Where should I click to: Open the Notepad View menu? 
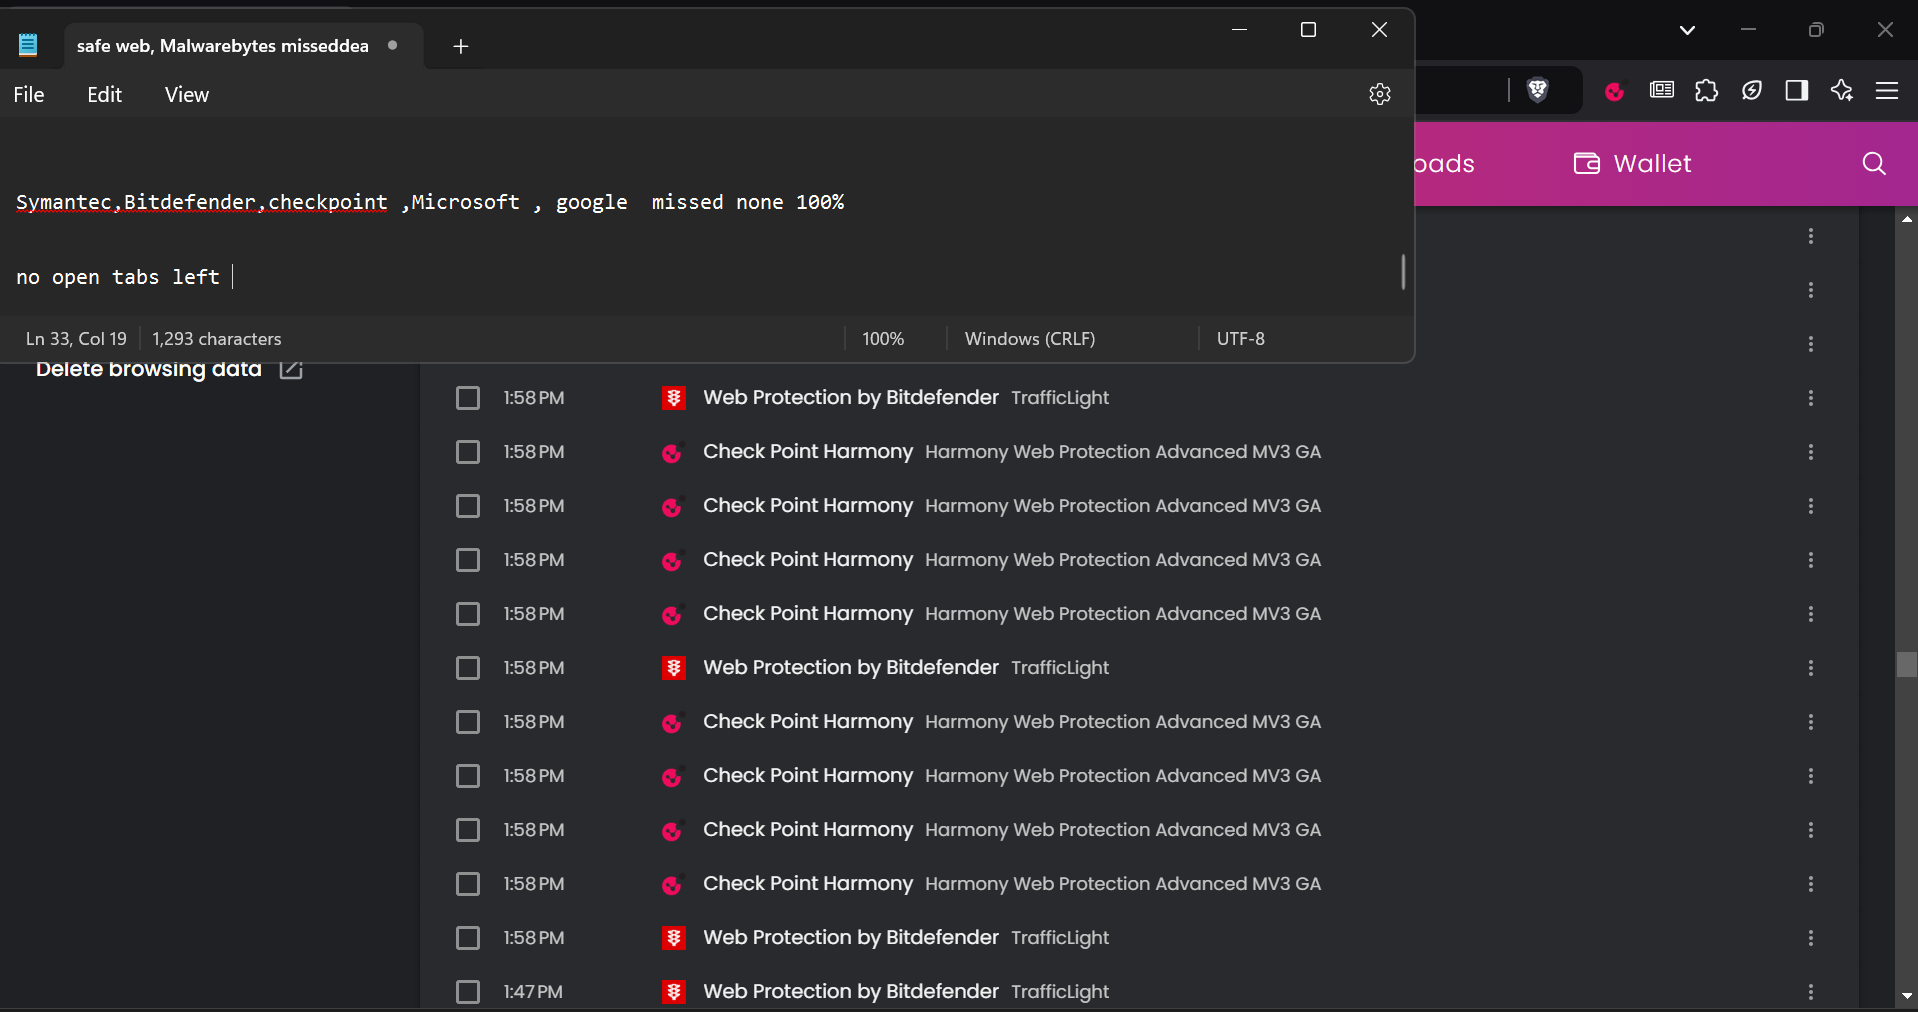[187, 95]
